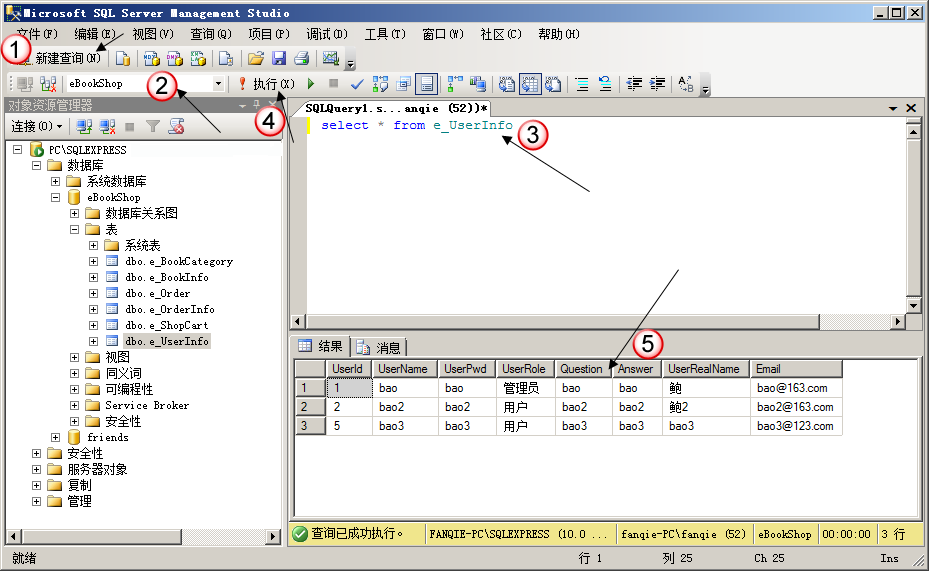Collapse the eBookShop database node
This screenshot has height=571, width=929.
pos(56,197)
